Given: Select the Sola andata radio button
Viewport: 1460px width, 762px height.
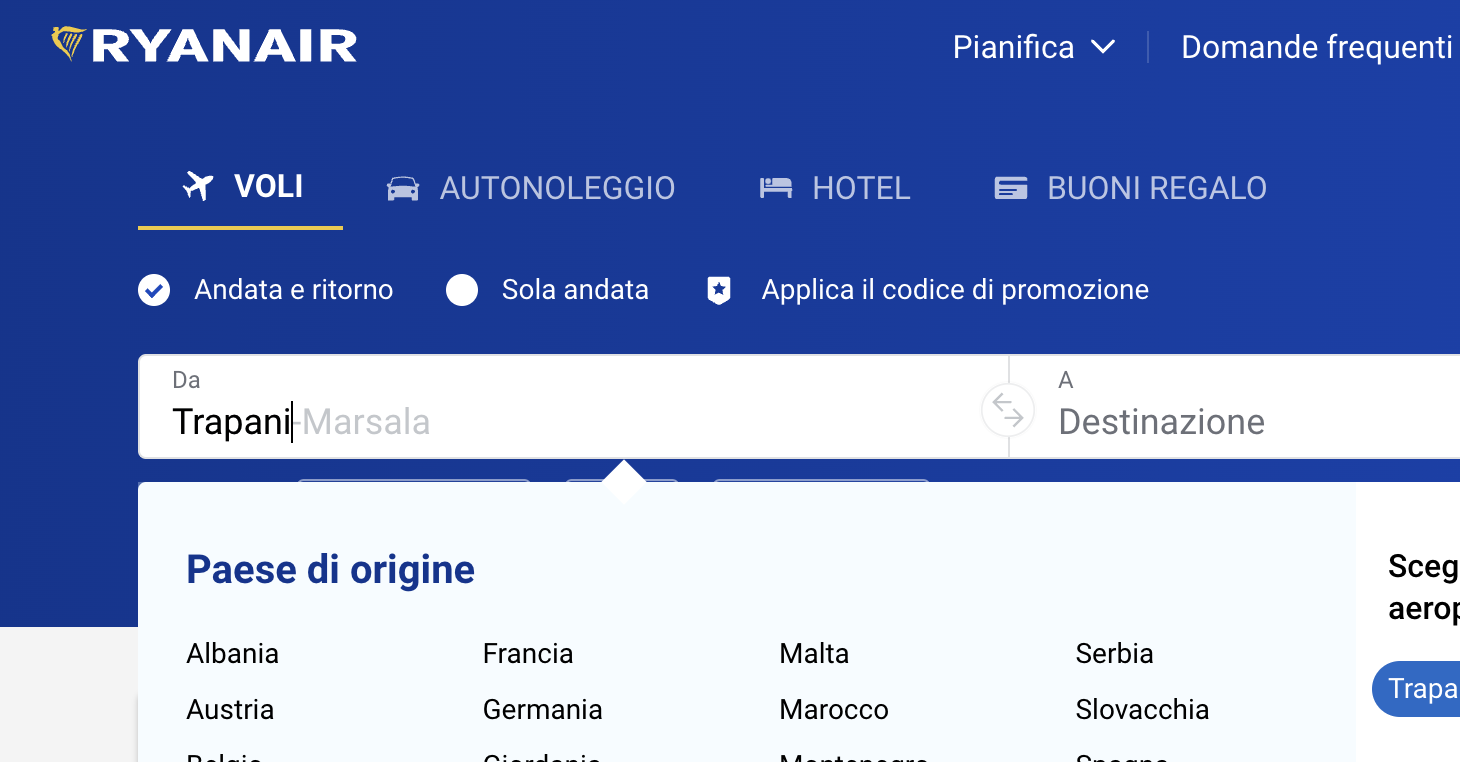Looking at the screenshot, I should pyautogui.click(x=462, y=289).
